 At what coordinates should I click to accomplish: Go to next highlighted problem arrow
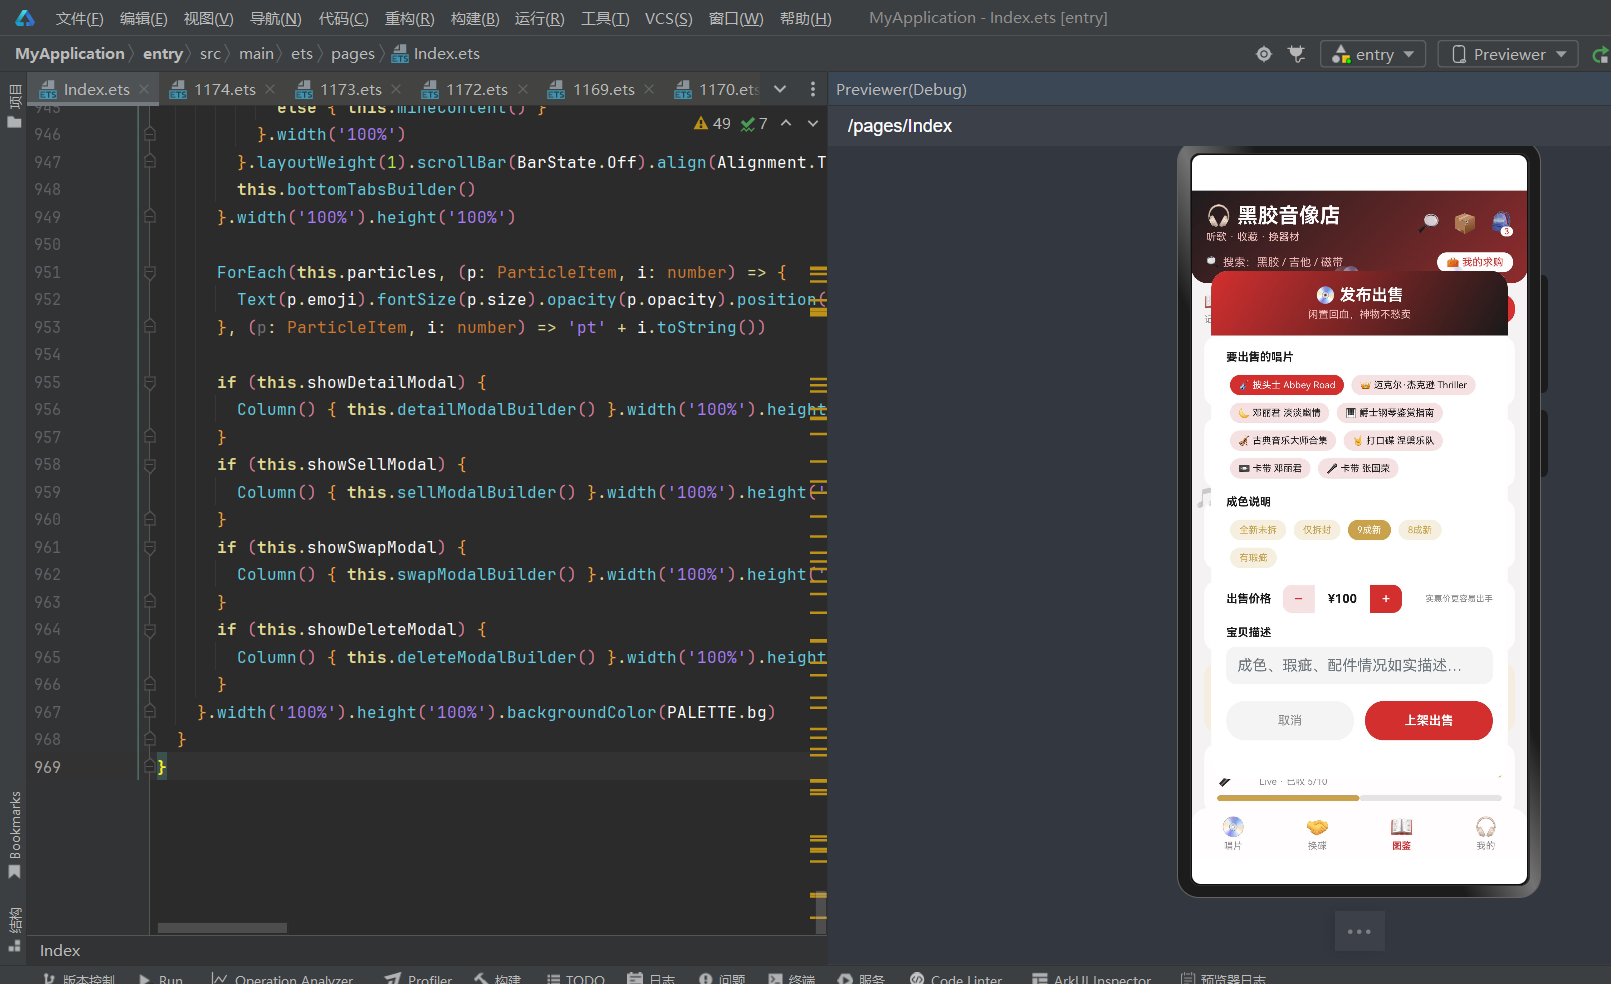[812, 123]
